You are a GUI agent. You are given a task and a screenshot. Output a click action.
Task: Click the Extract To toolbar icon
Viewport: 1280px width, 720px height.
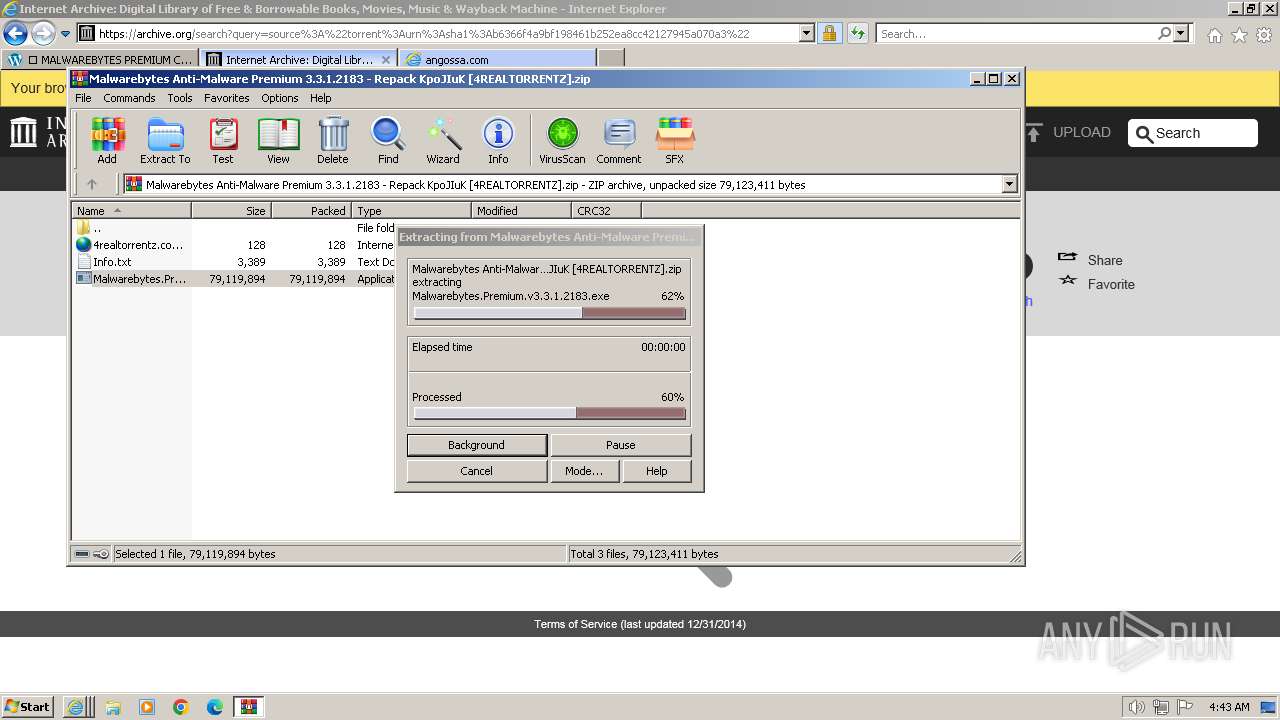tap(165, 140)
